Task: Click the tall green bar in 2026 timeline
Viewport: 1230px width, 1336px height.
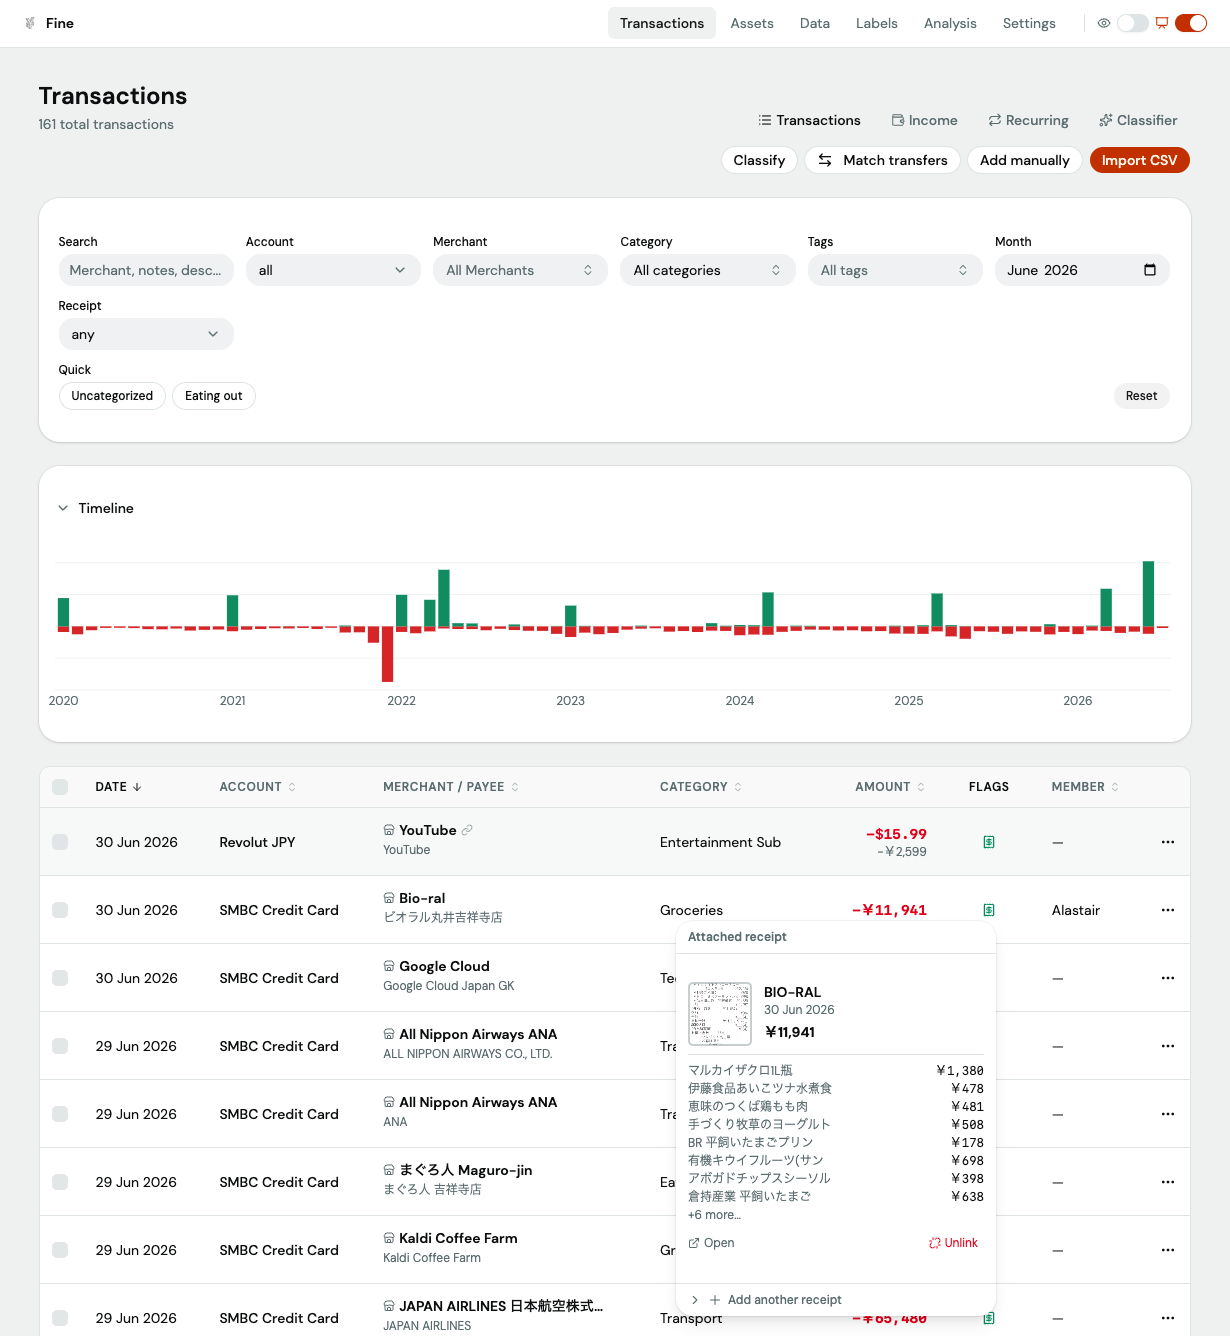Action: click(x=1149, y=594)
